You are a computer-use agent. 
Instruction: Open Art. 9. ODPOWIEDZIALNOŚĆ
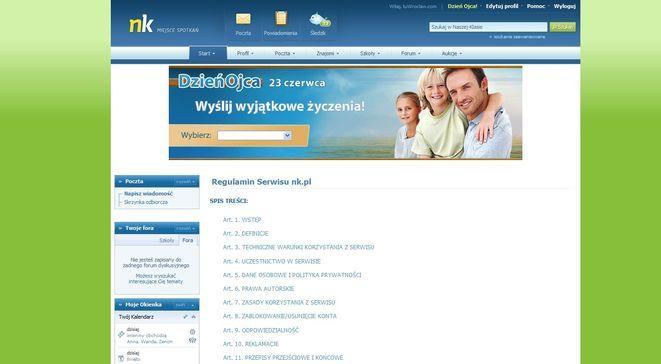click(x=261, y=330)
